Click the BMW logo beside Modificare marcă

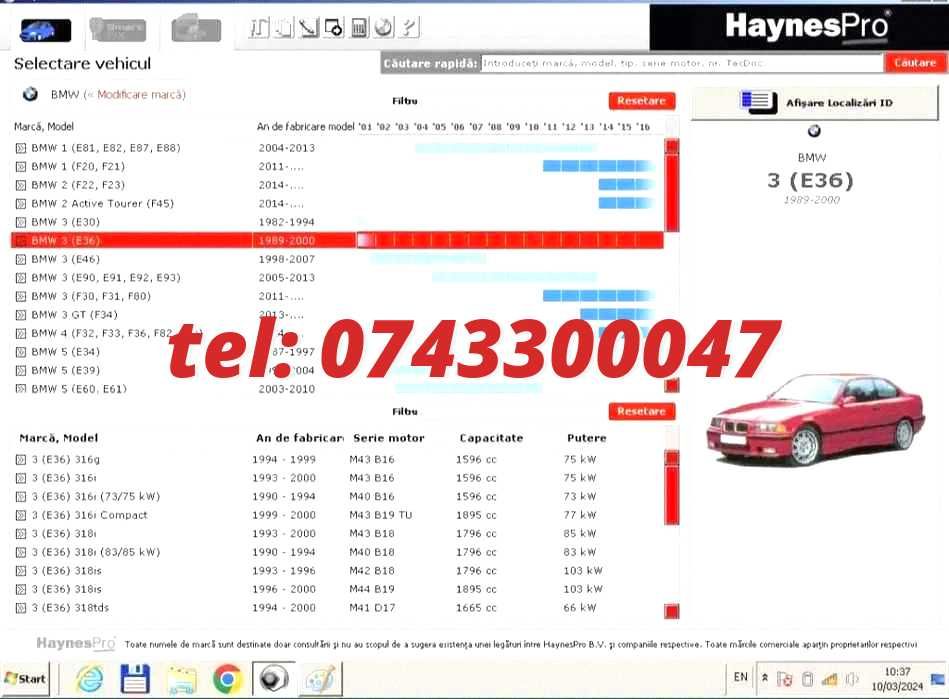[x=30, y=94]
